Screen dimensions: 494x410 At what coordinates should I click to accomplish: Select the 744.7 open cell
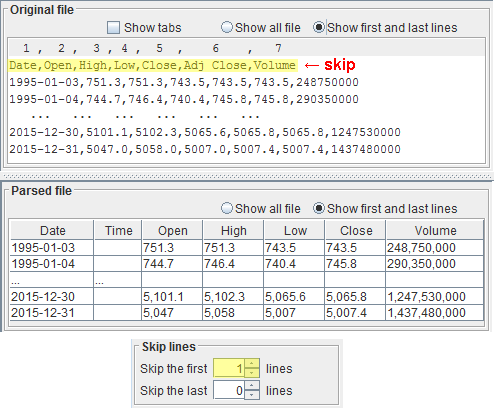click(172, 264)
